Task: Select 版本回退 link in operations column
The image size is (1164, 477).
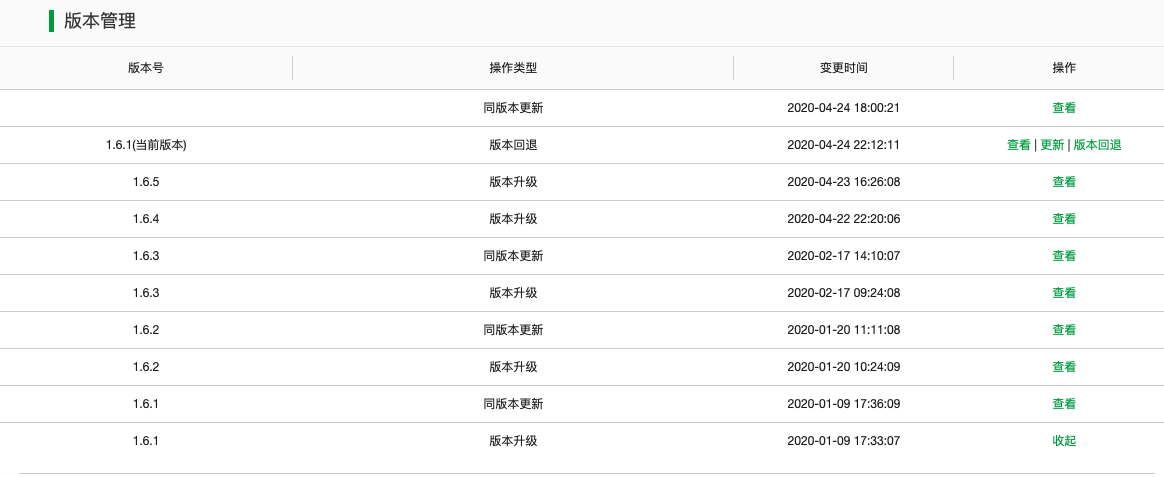Action: click(1097, 145)
